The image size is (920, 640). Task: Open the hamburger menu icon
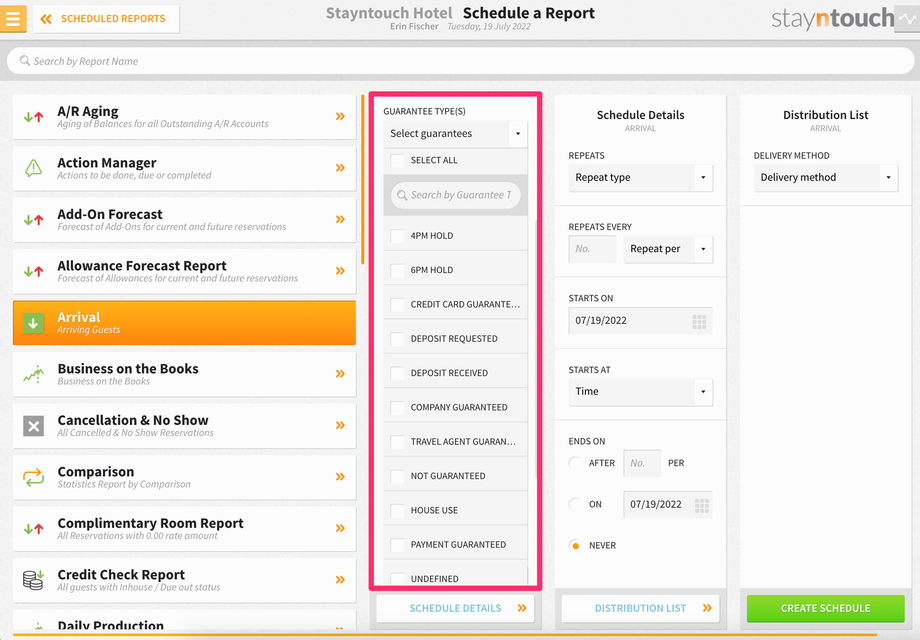click(13, 19)
